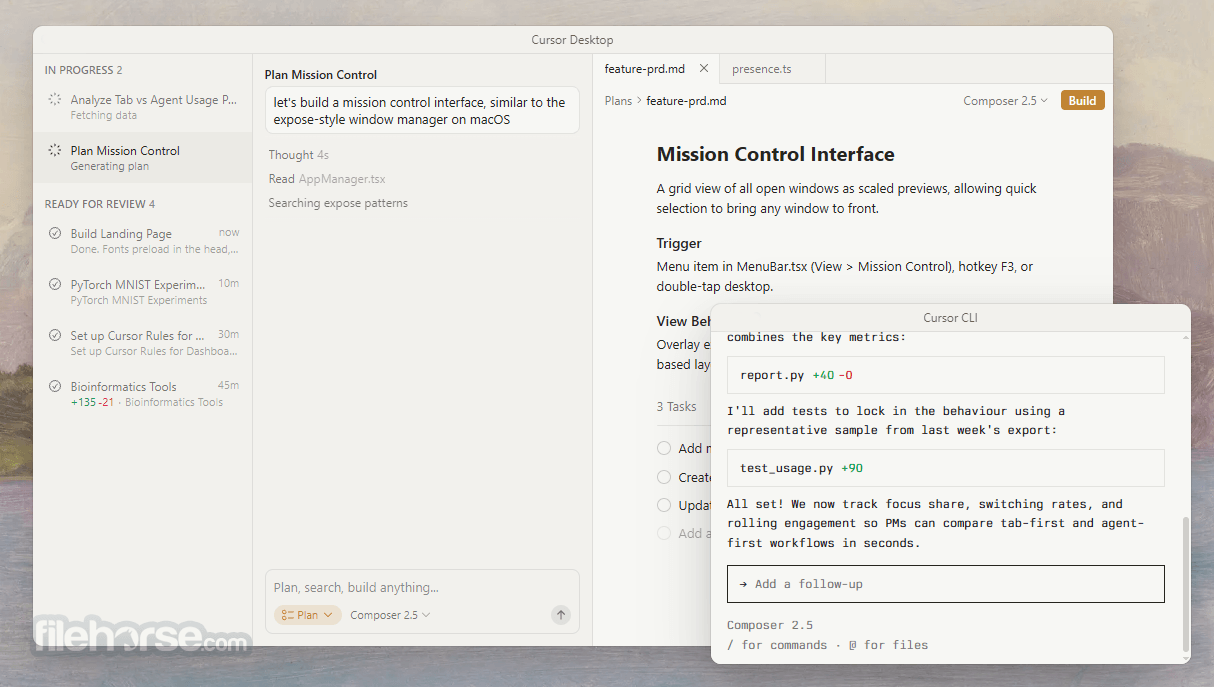Click 'Searching expose patterns' status text
The width and height of the screenshot is (1214, 687).
338,203
